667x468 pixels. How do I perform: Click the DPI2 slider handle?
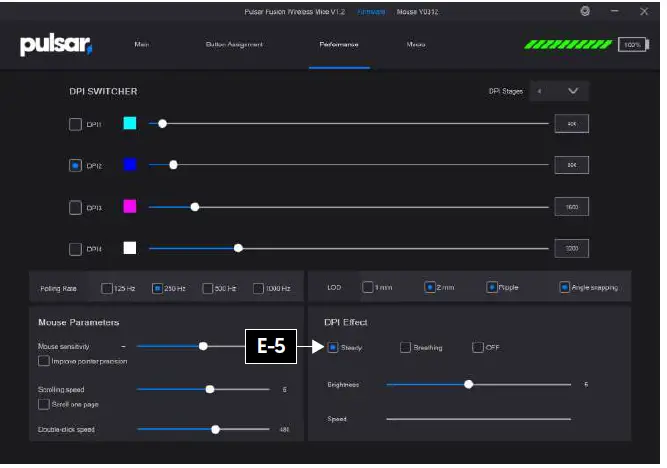click(173, 165)
